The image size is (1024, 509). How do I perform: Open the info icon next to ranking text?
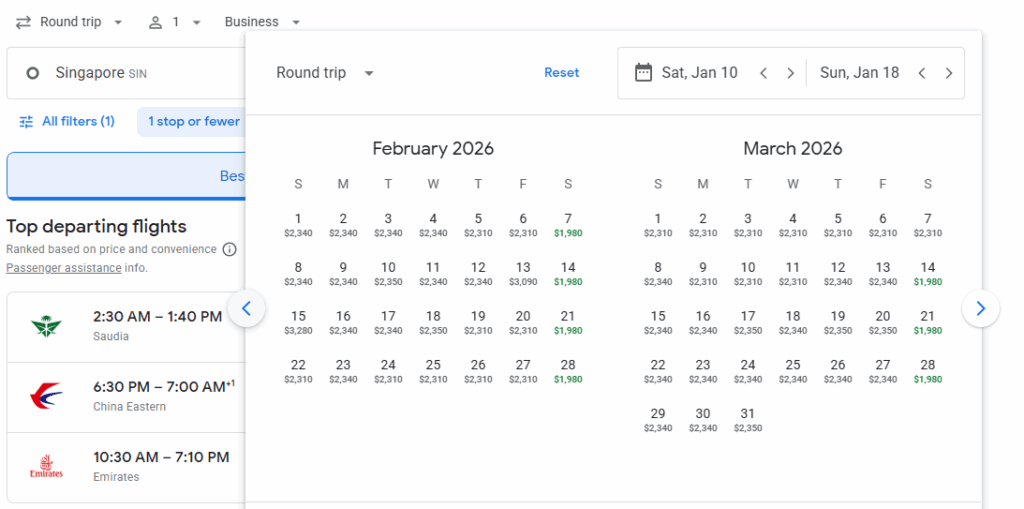pyautogui.click(x=229, y=249)
